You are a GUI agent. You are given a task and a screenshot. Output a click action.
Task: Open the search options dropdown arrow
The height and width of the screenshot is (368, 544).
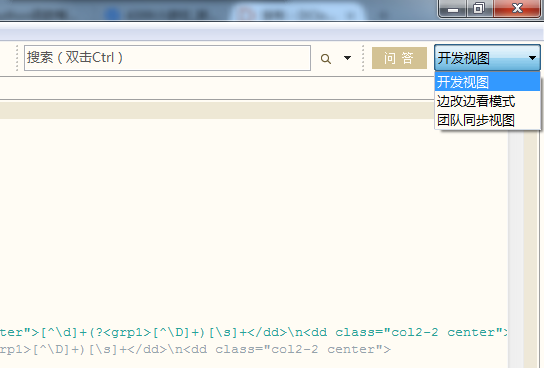click(347, 58)
